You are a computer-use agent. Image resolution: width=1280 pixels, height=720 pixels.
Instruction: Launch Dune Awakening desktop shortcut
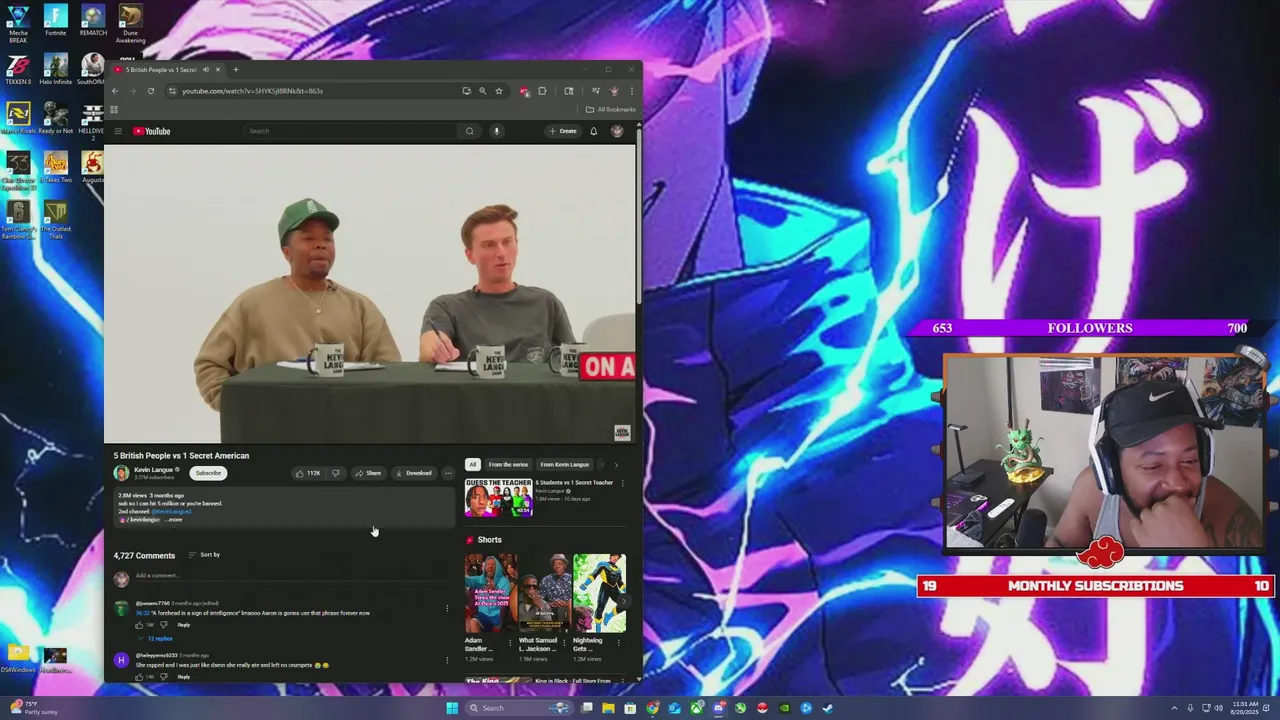130,24
